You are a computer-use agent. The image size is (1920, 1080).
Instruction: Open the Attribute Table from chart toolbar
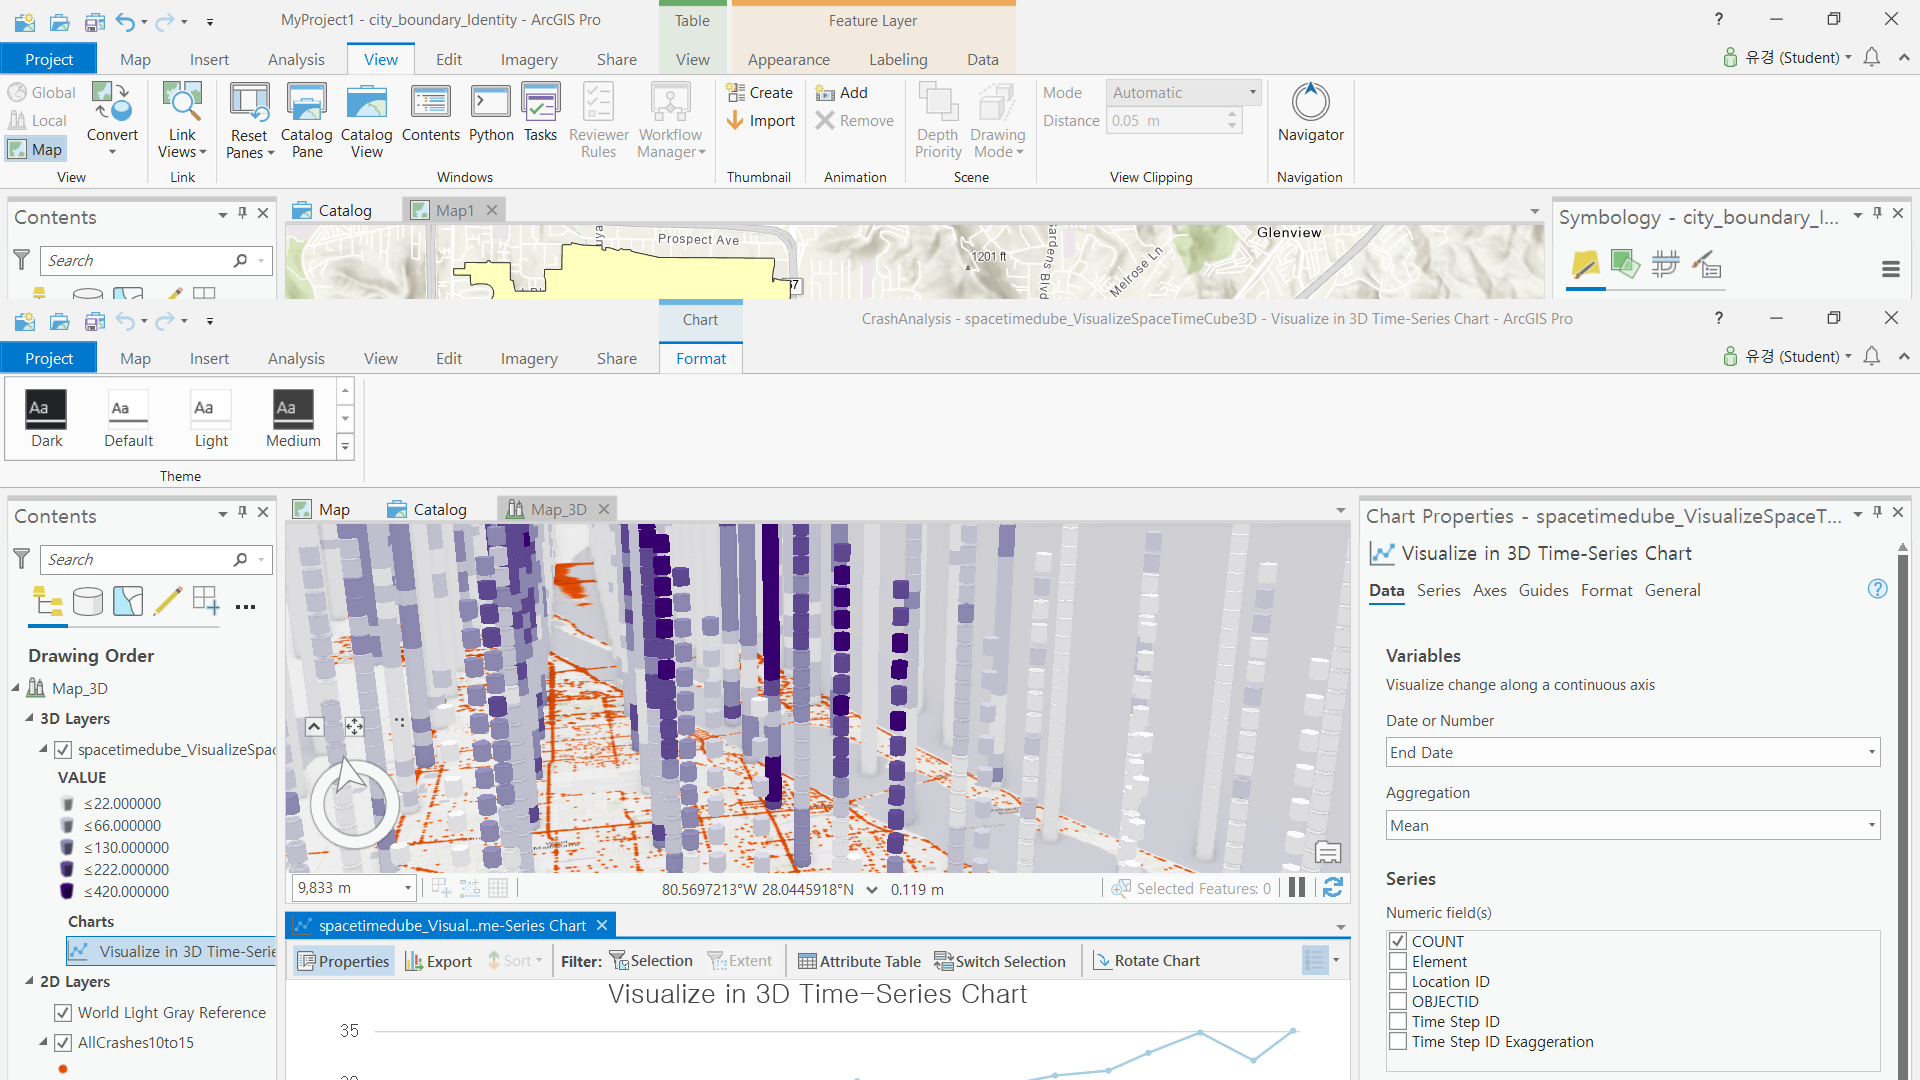859,961
